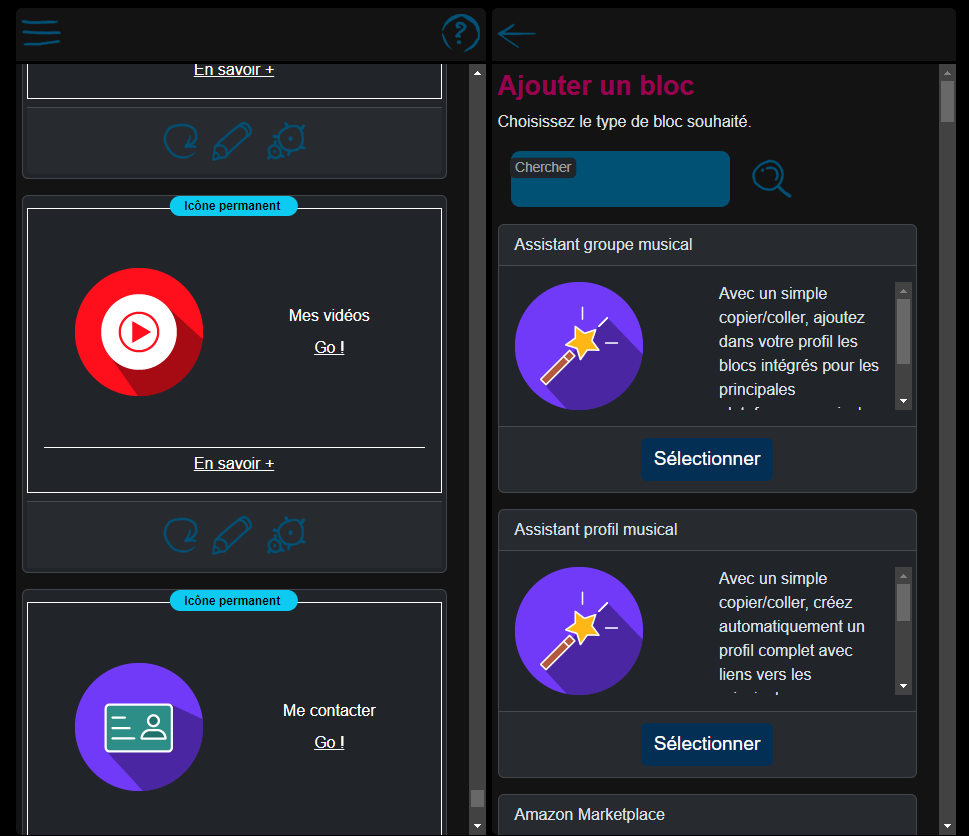Open the hamburger menu icon
This screenshot has width=969, height=836.
(x=41, y=33)
